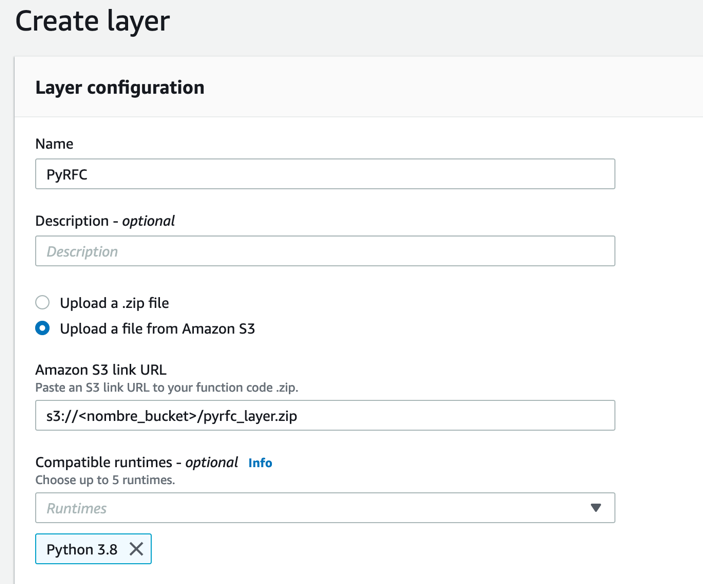703x584 pixels.
Task: Click the "Amazon S3 link URL" label
Action: (101, 370)
